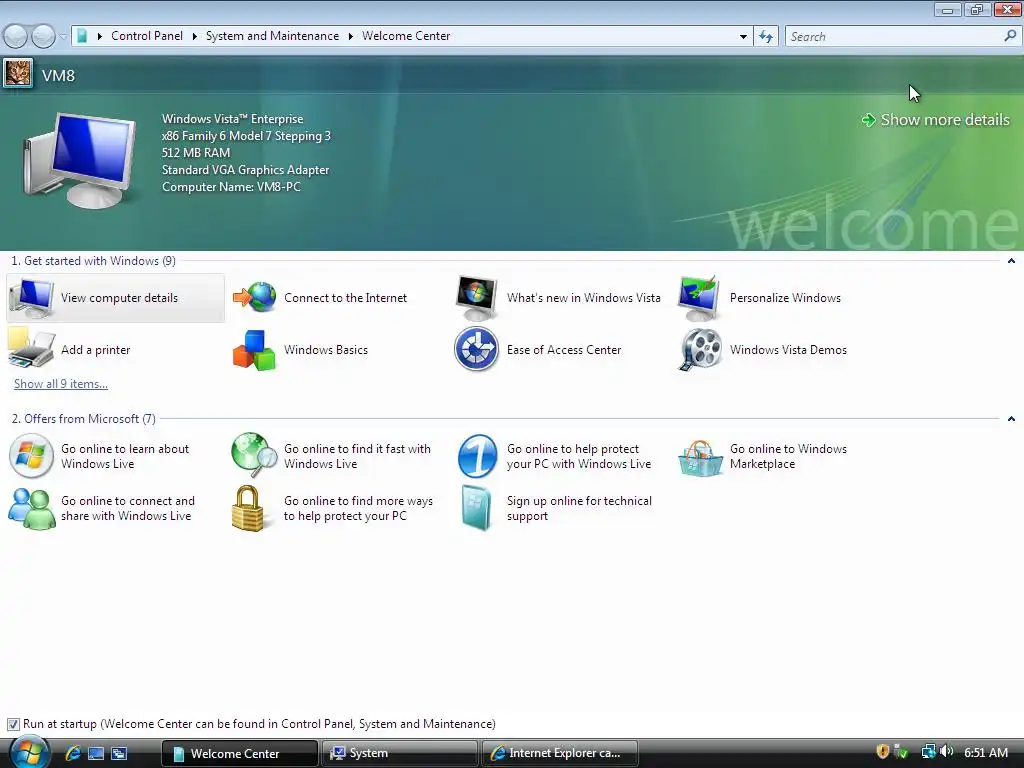Click the Windows Vista Enterprise text
Image resolution: width=1024 pixels, height=768 pixels.
coord(232,119)
